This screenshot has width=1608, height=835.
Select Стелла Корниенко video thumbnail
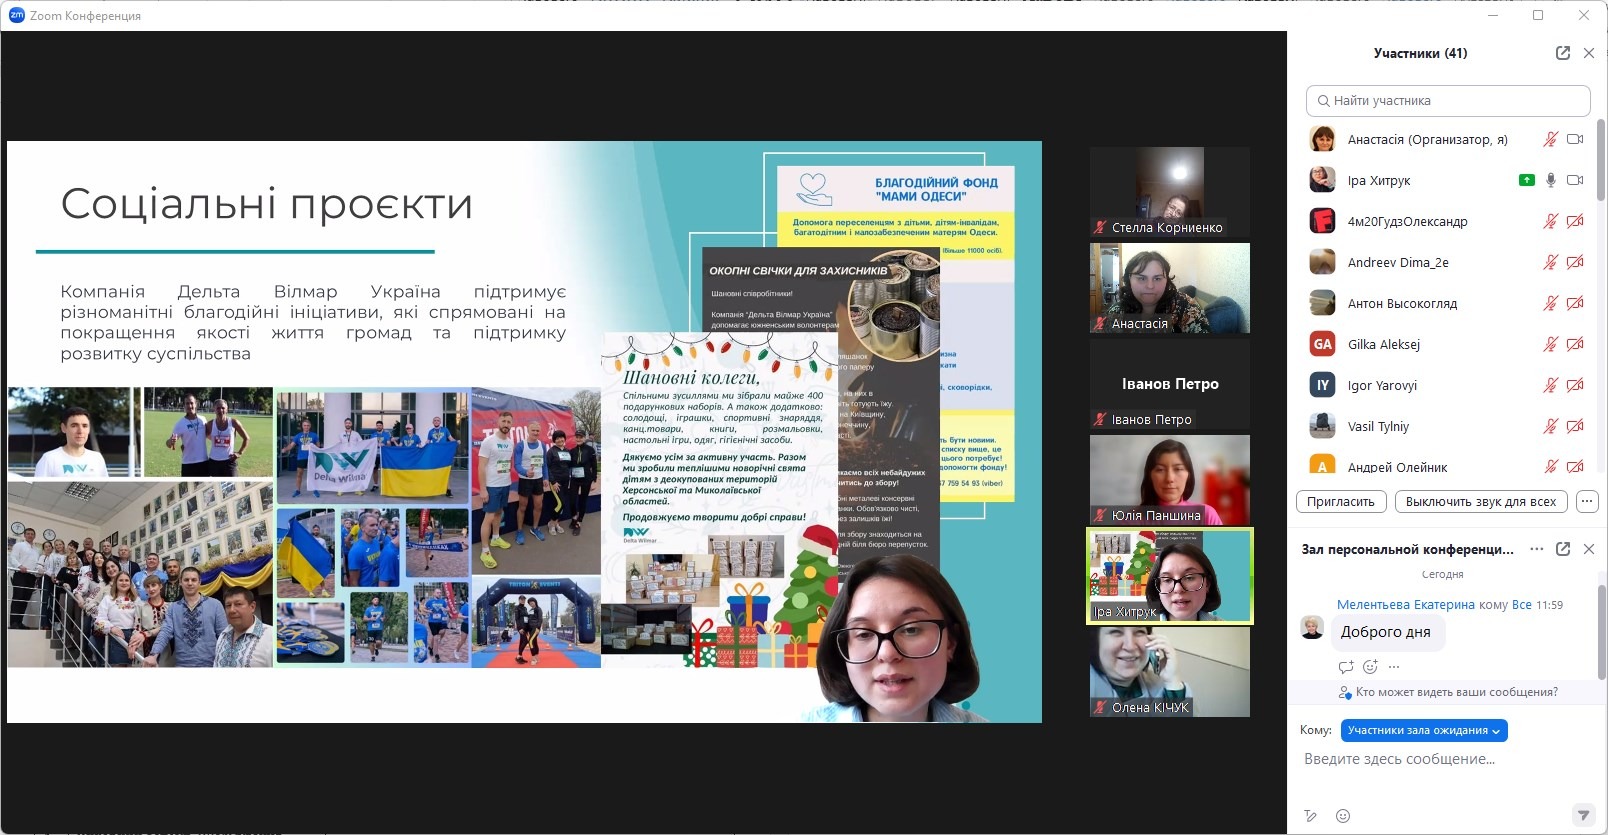coord(1170,192)
